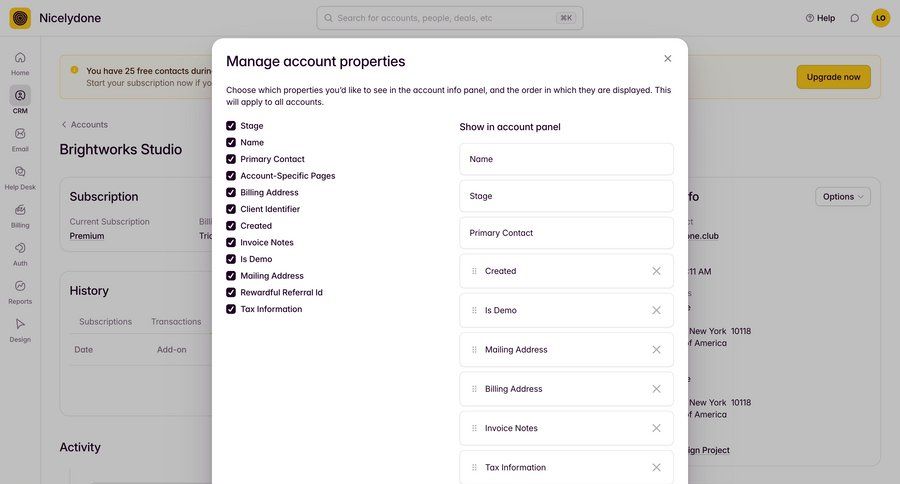The width and height of the screenshot is (900, 484).
Task: Toggle the Created checkbox
Action: tap(231, 226)
